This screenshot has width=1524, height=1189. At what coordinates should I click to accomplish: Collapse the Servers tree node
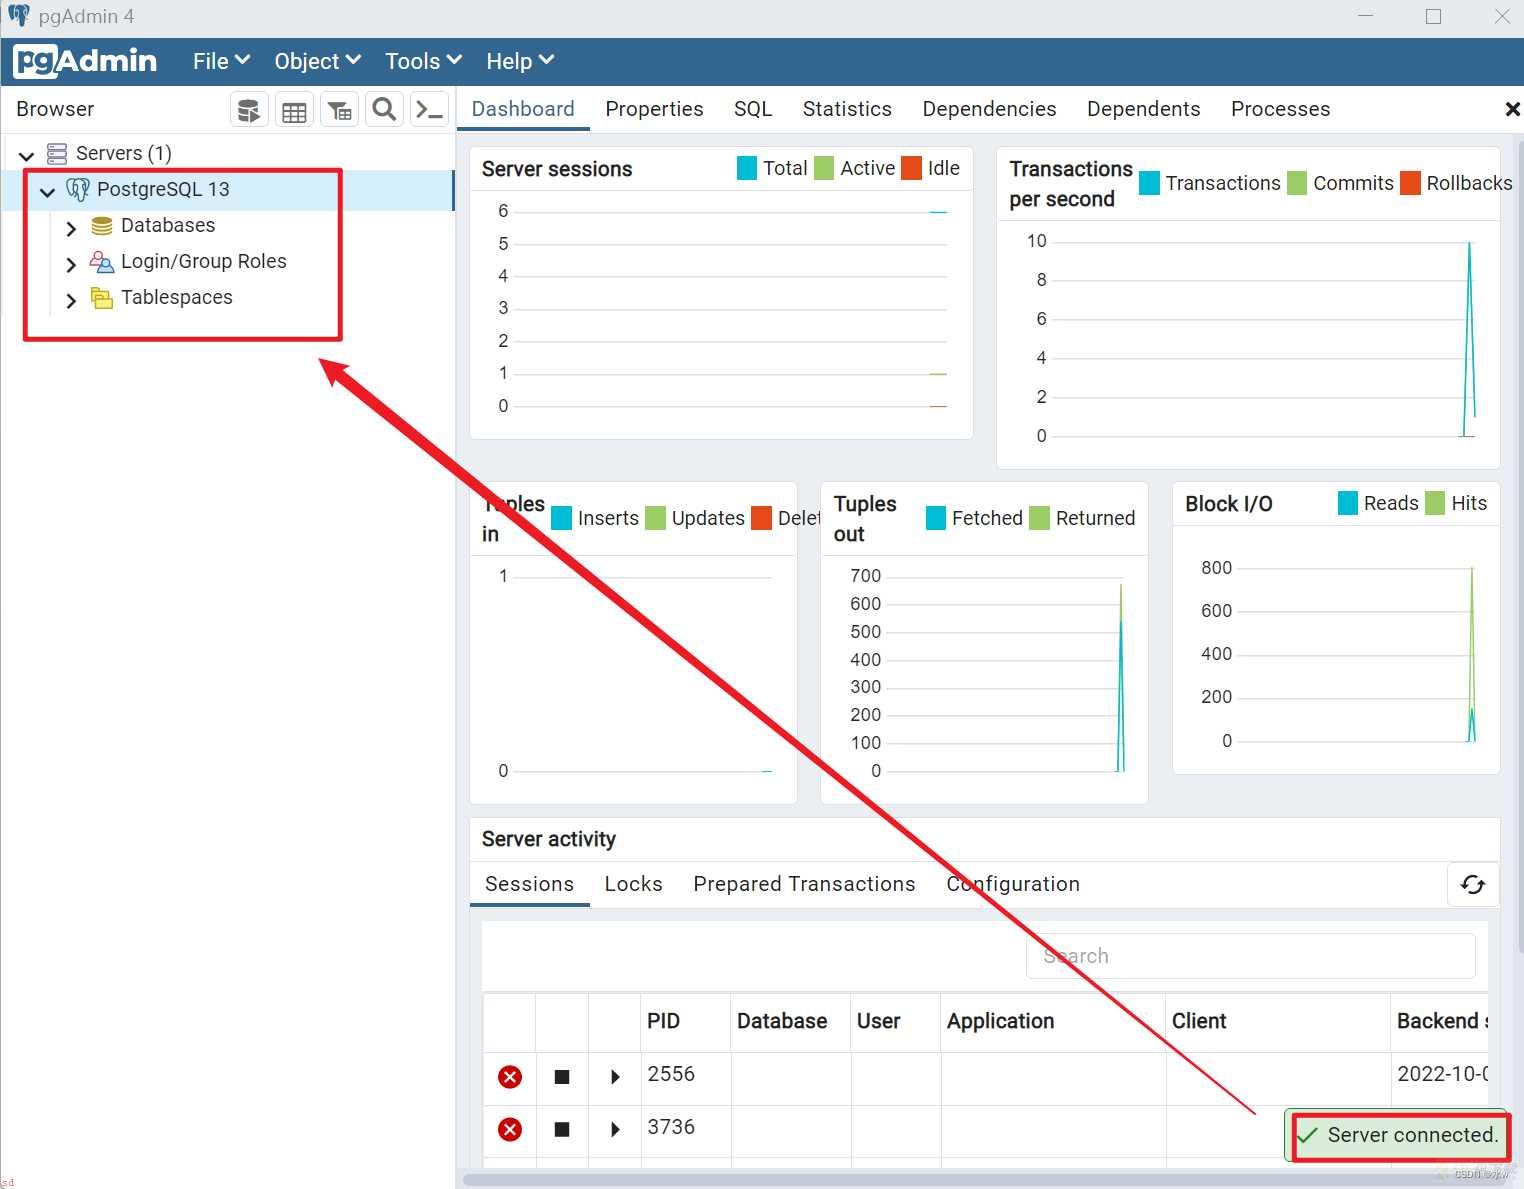click(27, 155)
